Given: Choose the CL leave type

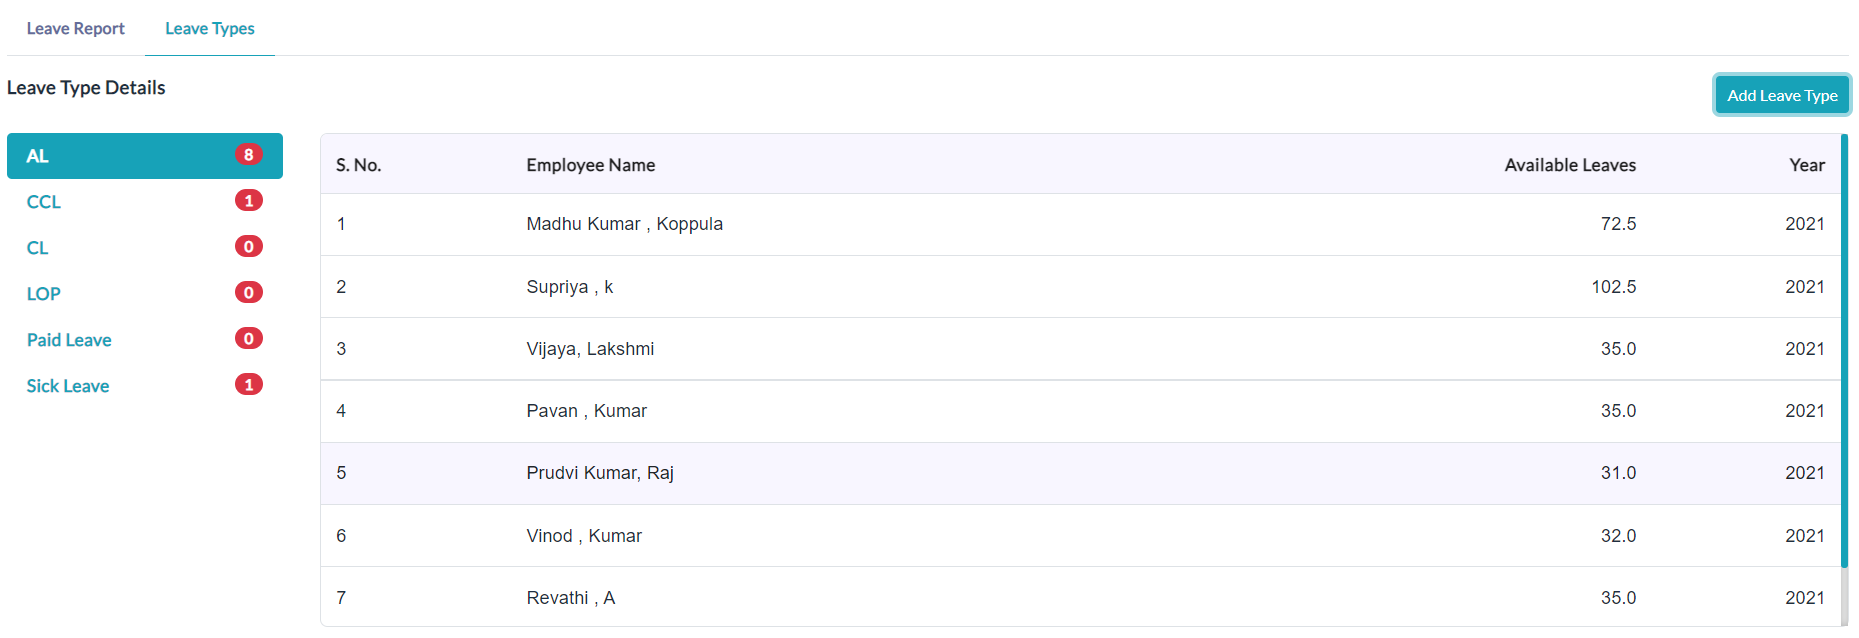Looking at the screenshot, I should click(x=145, y=248).
